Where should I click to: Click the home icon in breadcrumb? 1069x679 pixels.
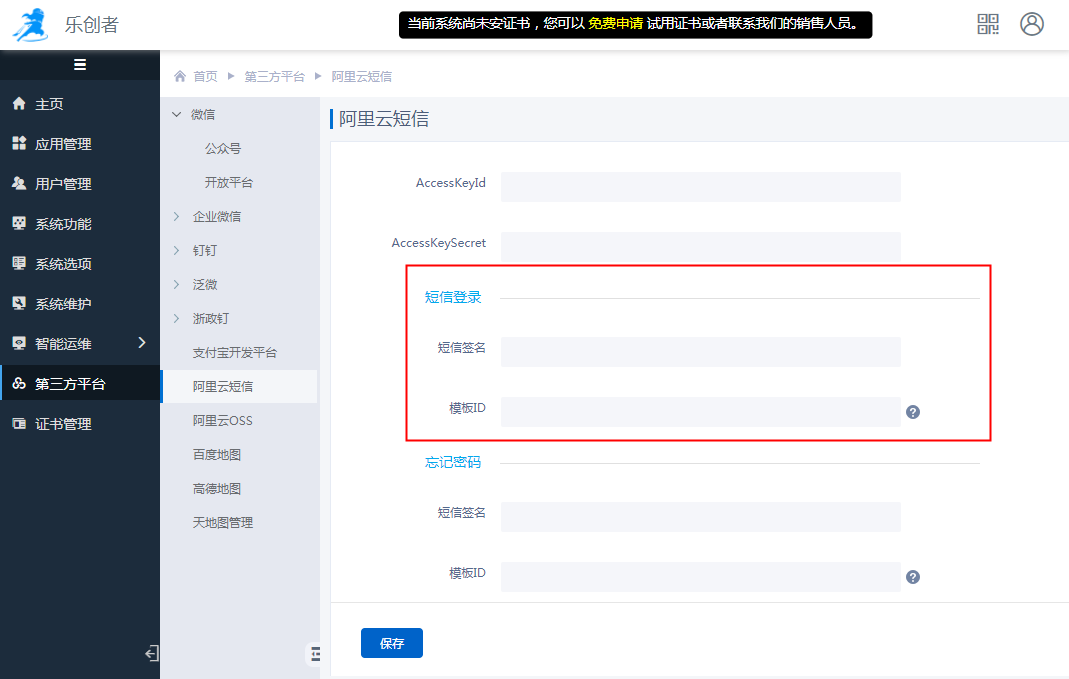tap(180, 76)
